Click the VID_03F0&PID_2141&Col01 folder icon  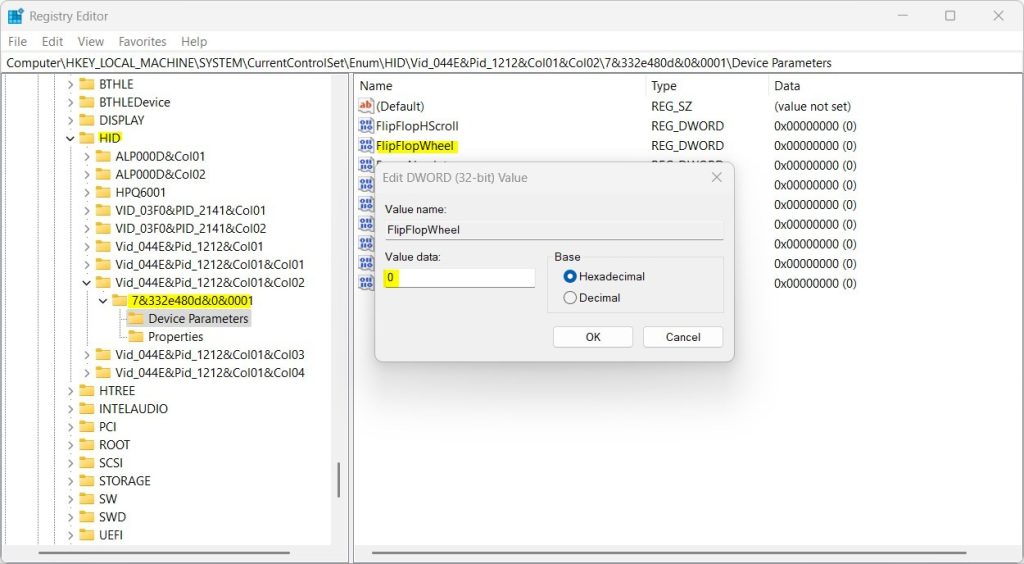point(103,210)
